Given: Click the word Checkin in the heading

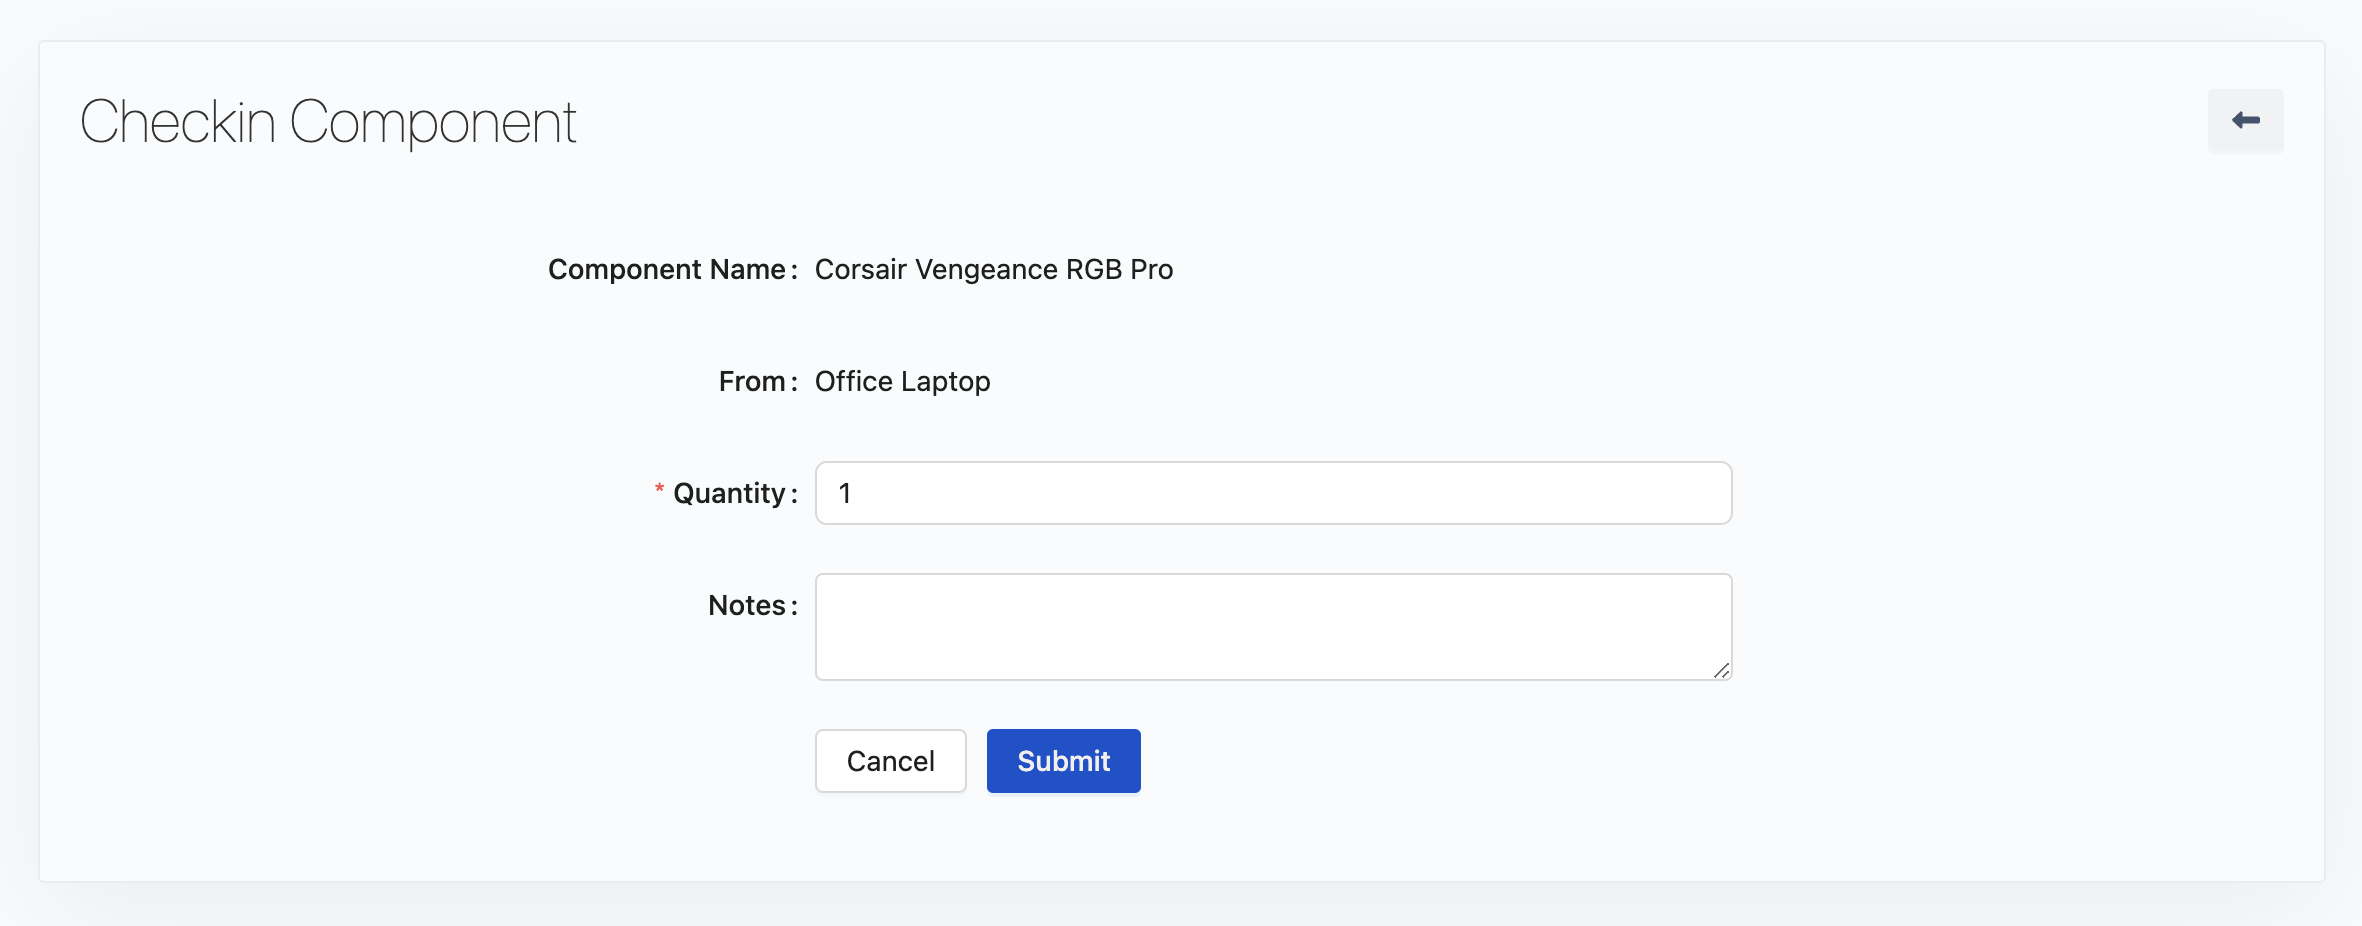Looking at the screenshot, I should 178,122.
